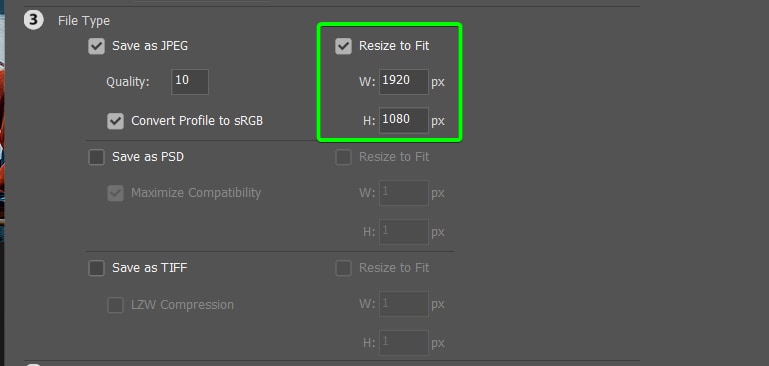769x366 pixels.
Task: Enable the Save as TIFF checkbox
Action: (96, 268)
